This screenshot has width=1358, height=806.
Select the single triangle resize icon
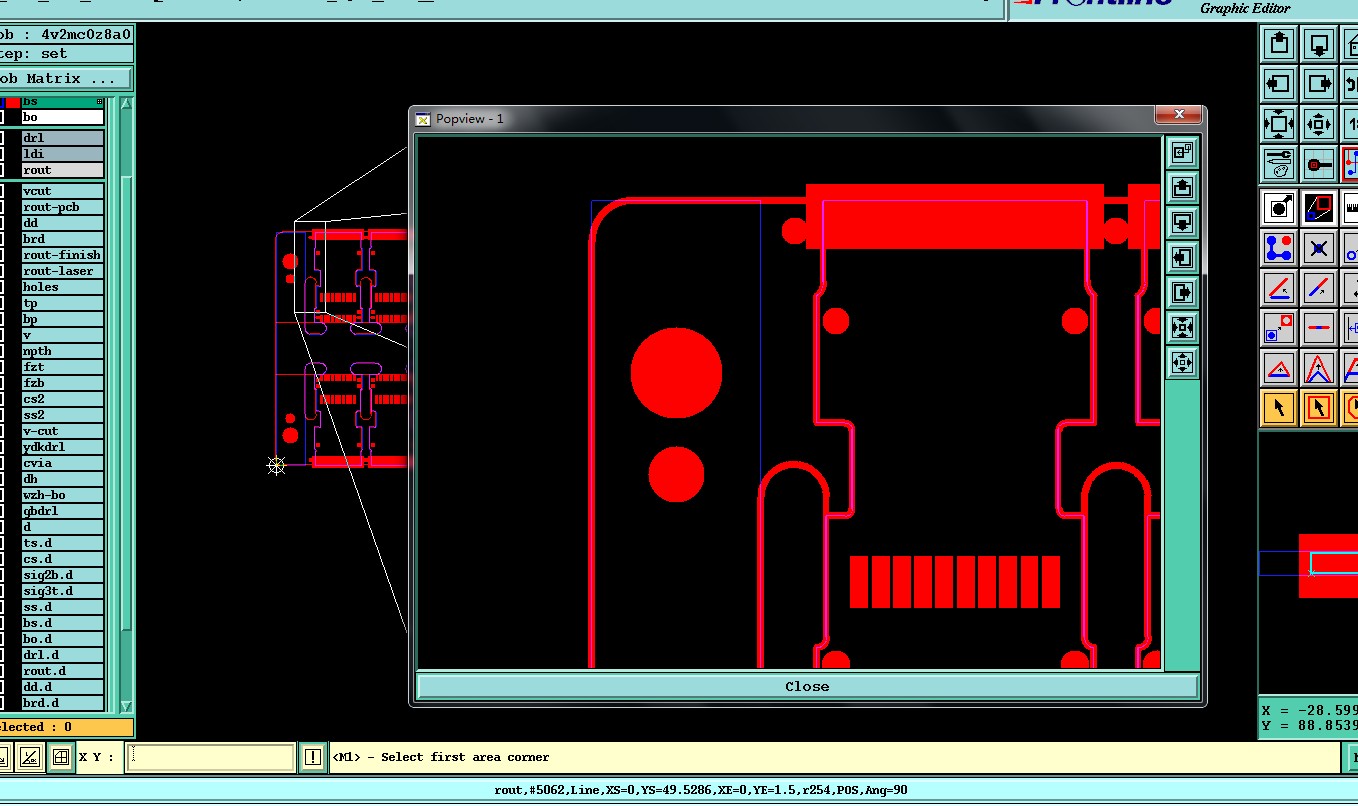coord(1279,368)
